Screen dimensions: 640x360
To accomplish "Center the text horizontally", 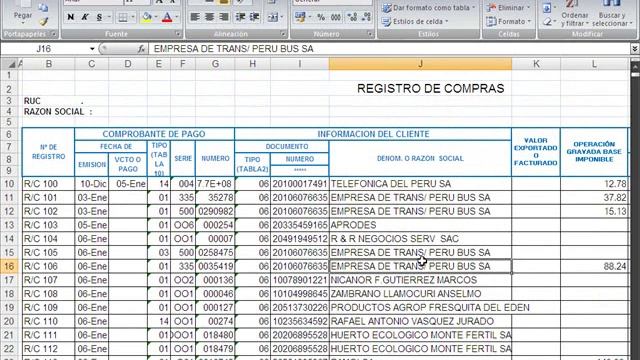I will 209,17.
